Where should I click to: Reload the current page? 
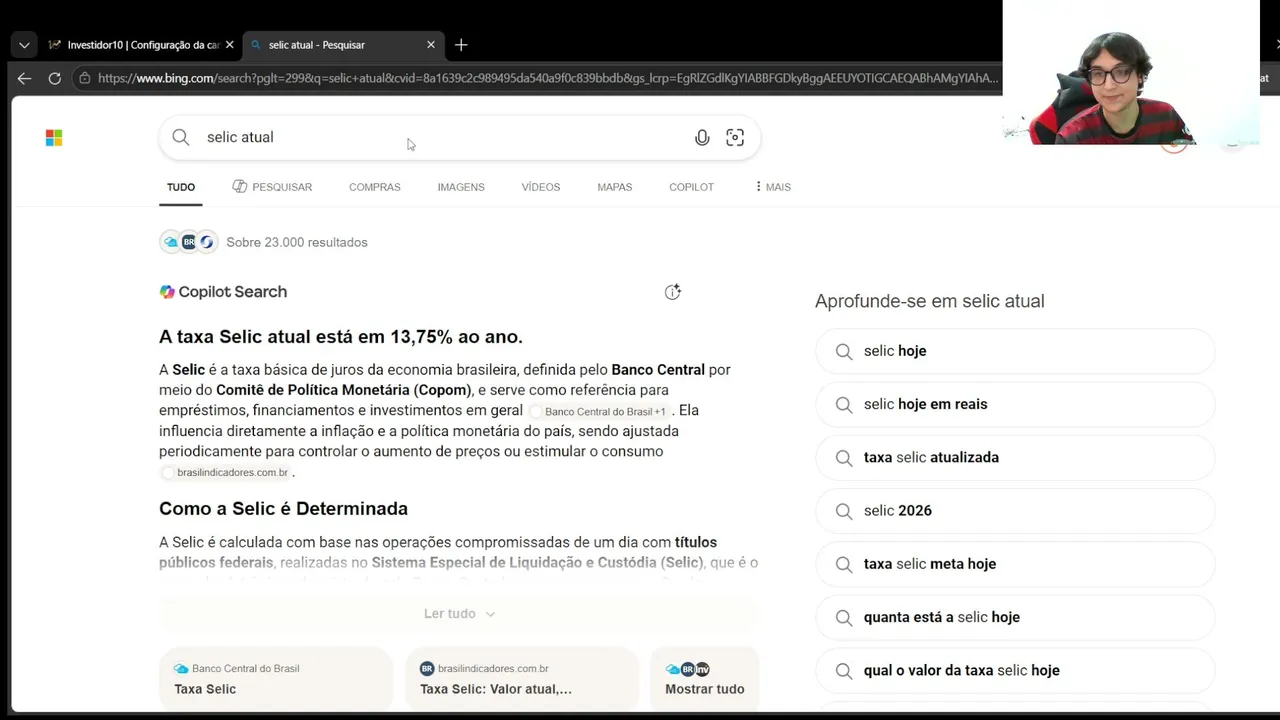tap(54, 78)
